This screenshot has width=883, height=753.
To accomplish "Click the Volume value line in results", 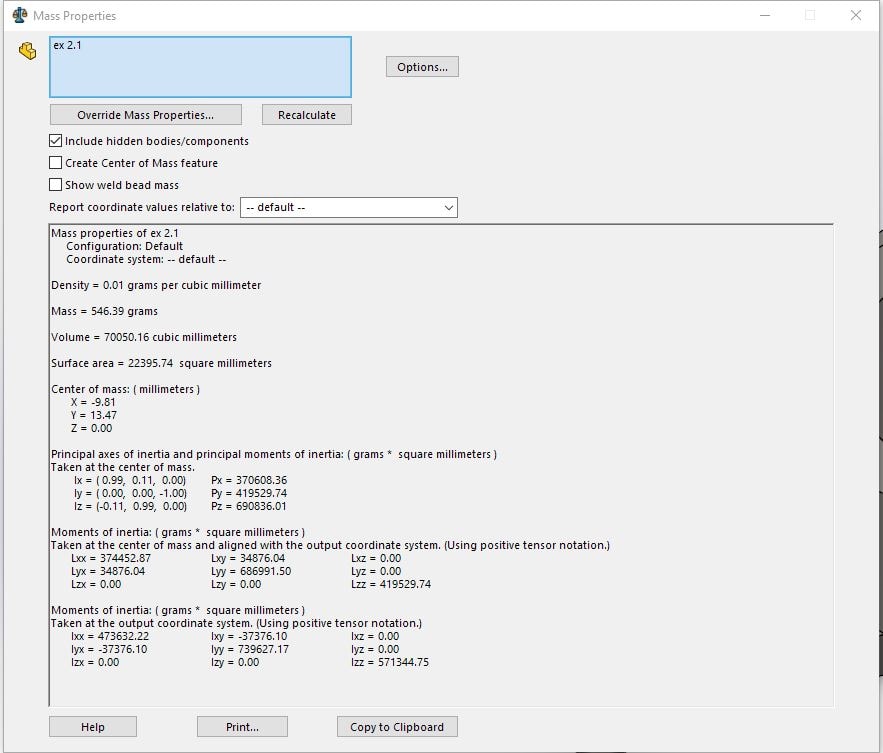I will pyautogui.click(x=144, y=337).
